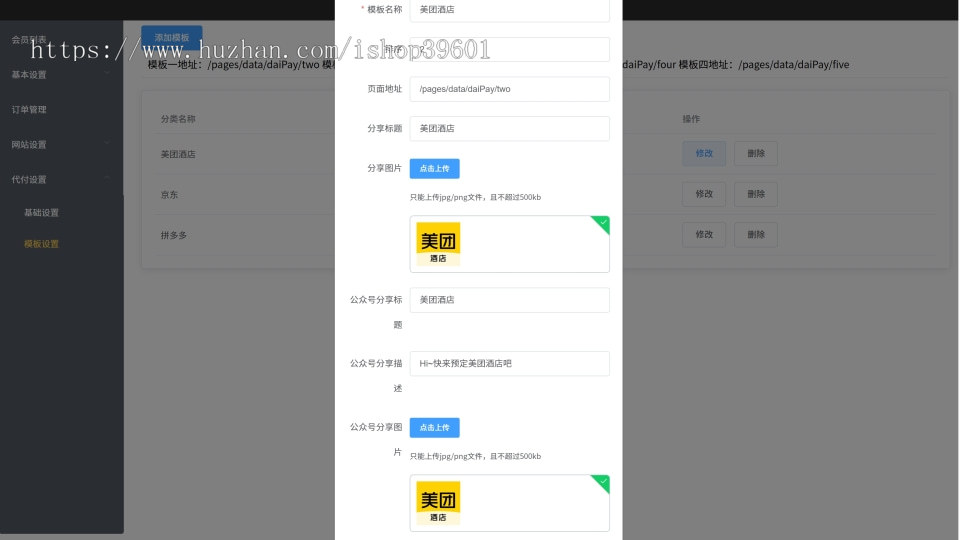Toggle the chevron beside 网站设置
960x540 pixels.
tap(107, 143)
